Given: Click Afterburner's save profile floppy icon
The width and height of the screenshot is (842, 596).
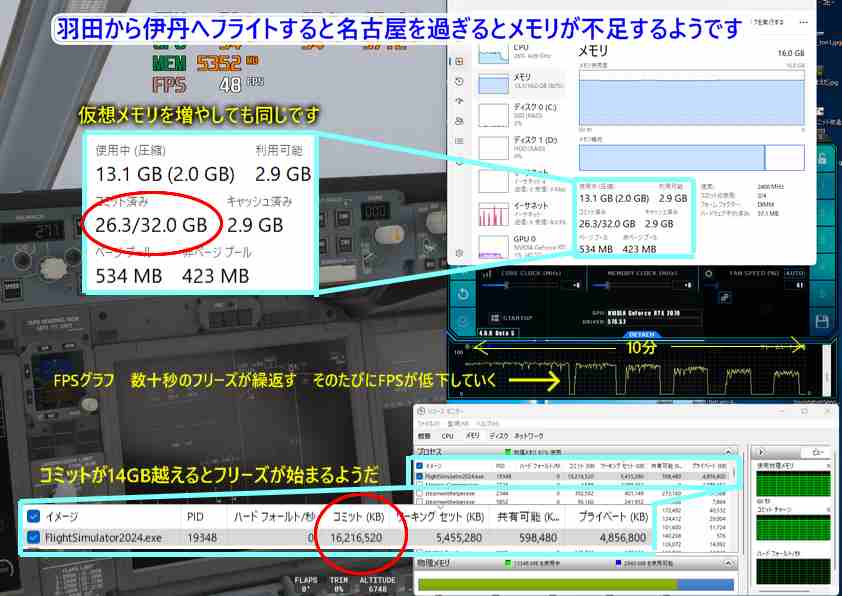Looking at the screenshot, I should pos(822,321).
